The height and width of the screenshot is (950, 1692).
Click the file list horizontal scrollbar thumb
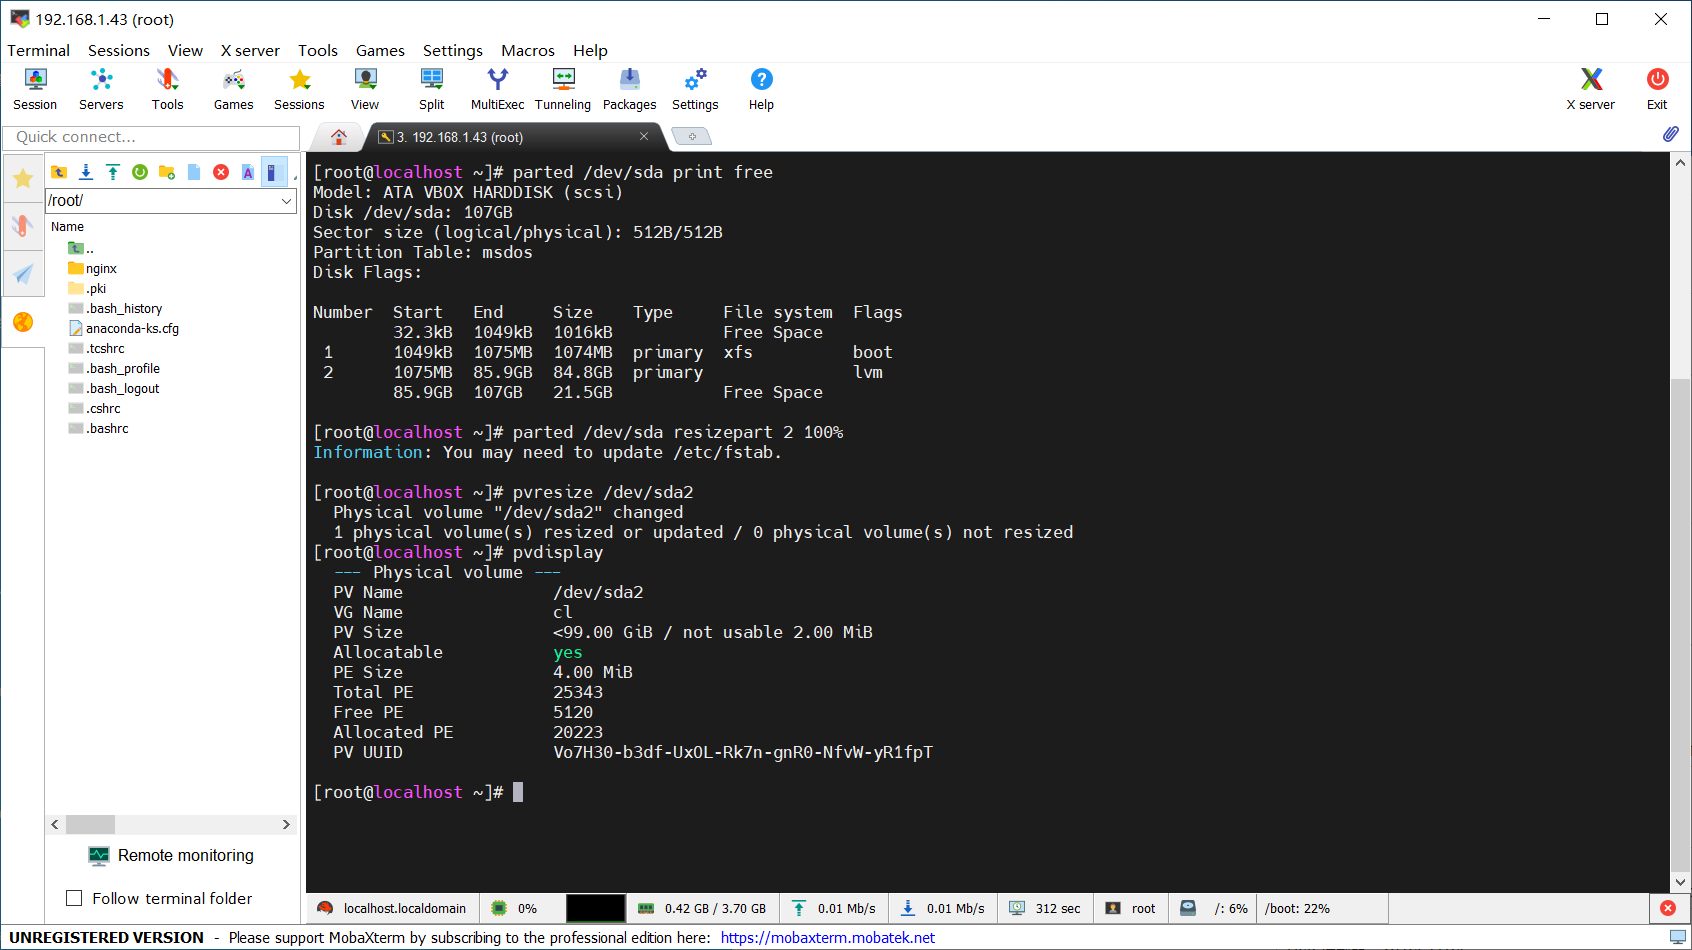(90, 825)
